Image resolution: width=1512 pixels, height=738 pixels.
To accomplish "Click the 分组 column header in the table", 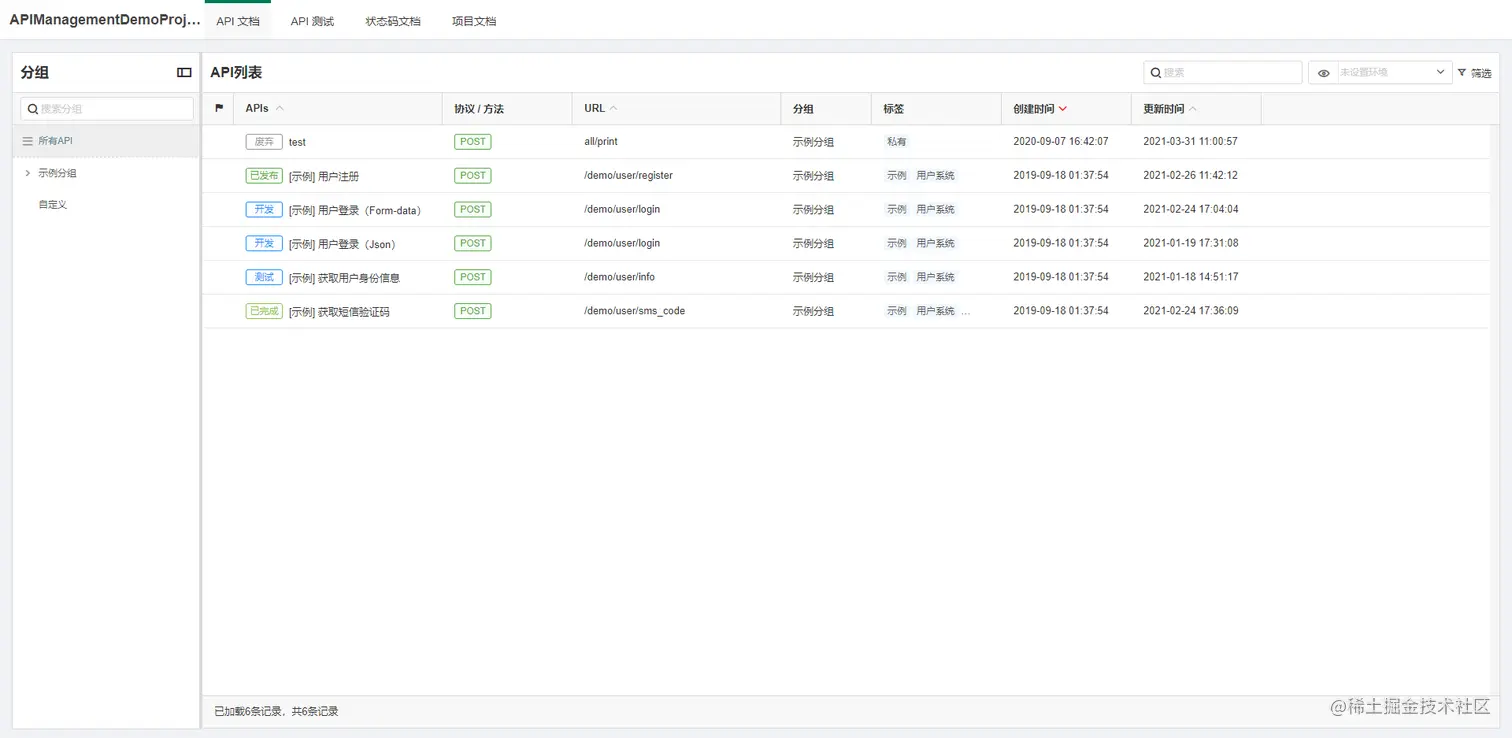I will pyautogui.click(x=803, y=109).
